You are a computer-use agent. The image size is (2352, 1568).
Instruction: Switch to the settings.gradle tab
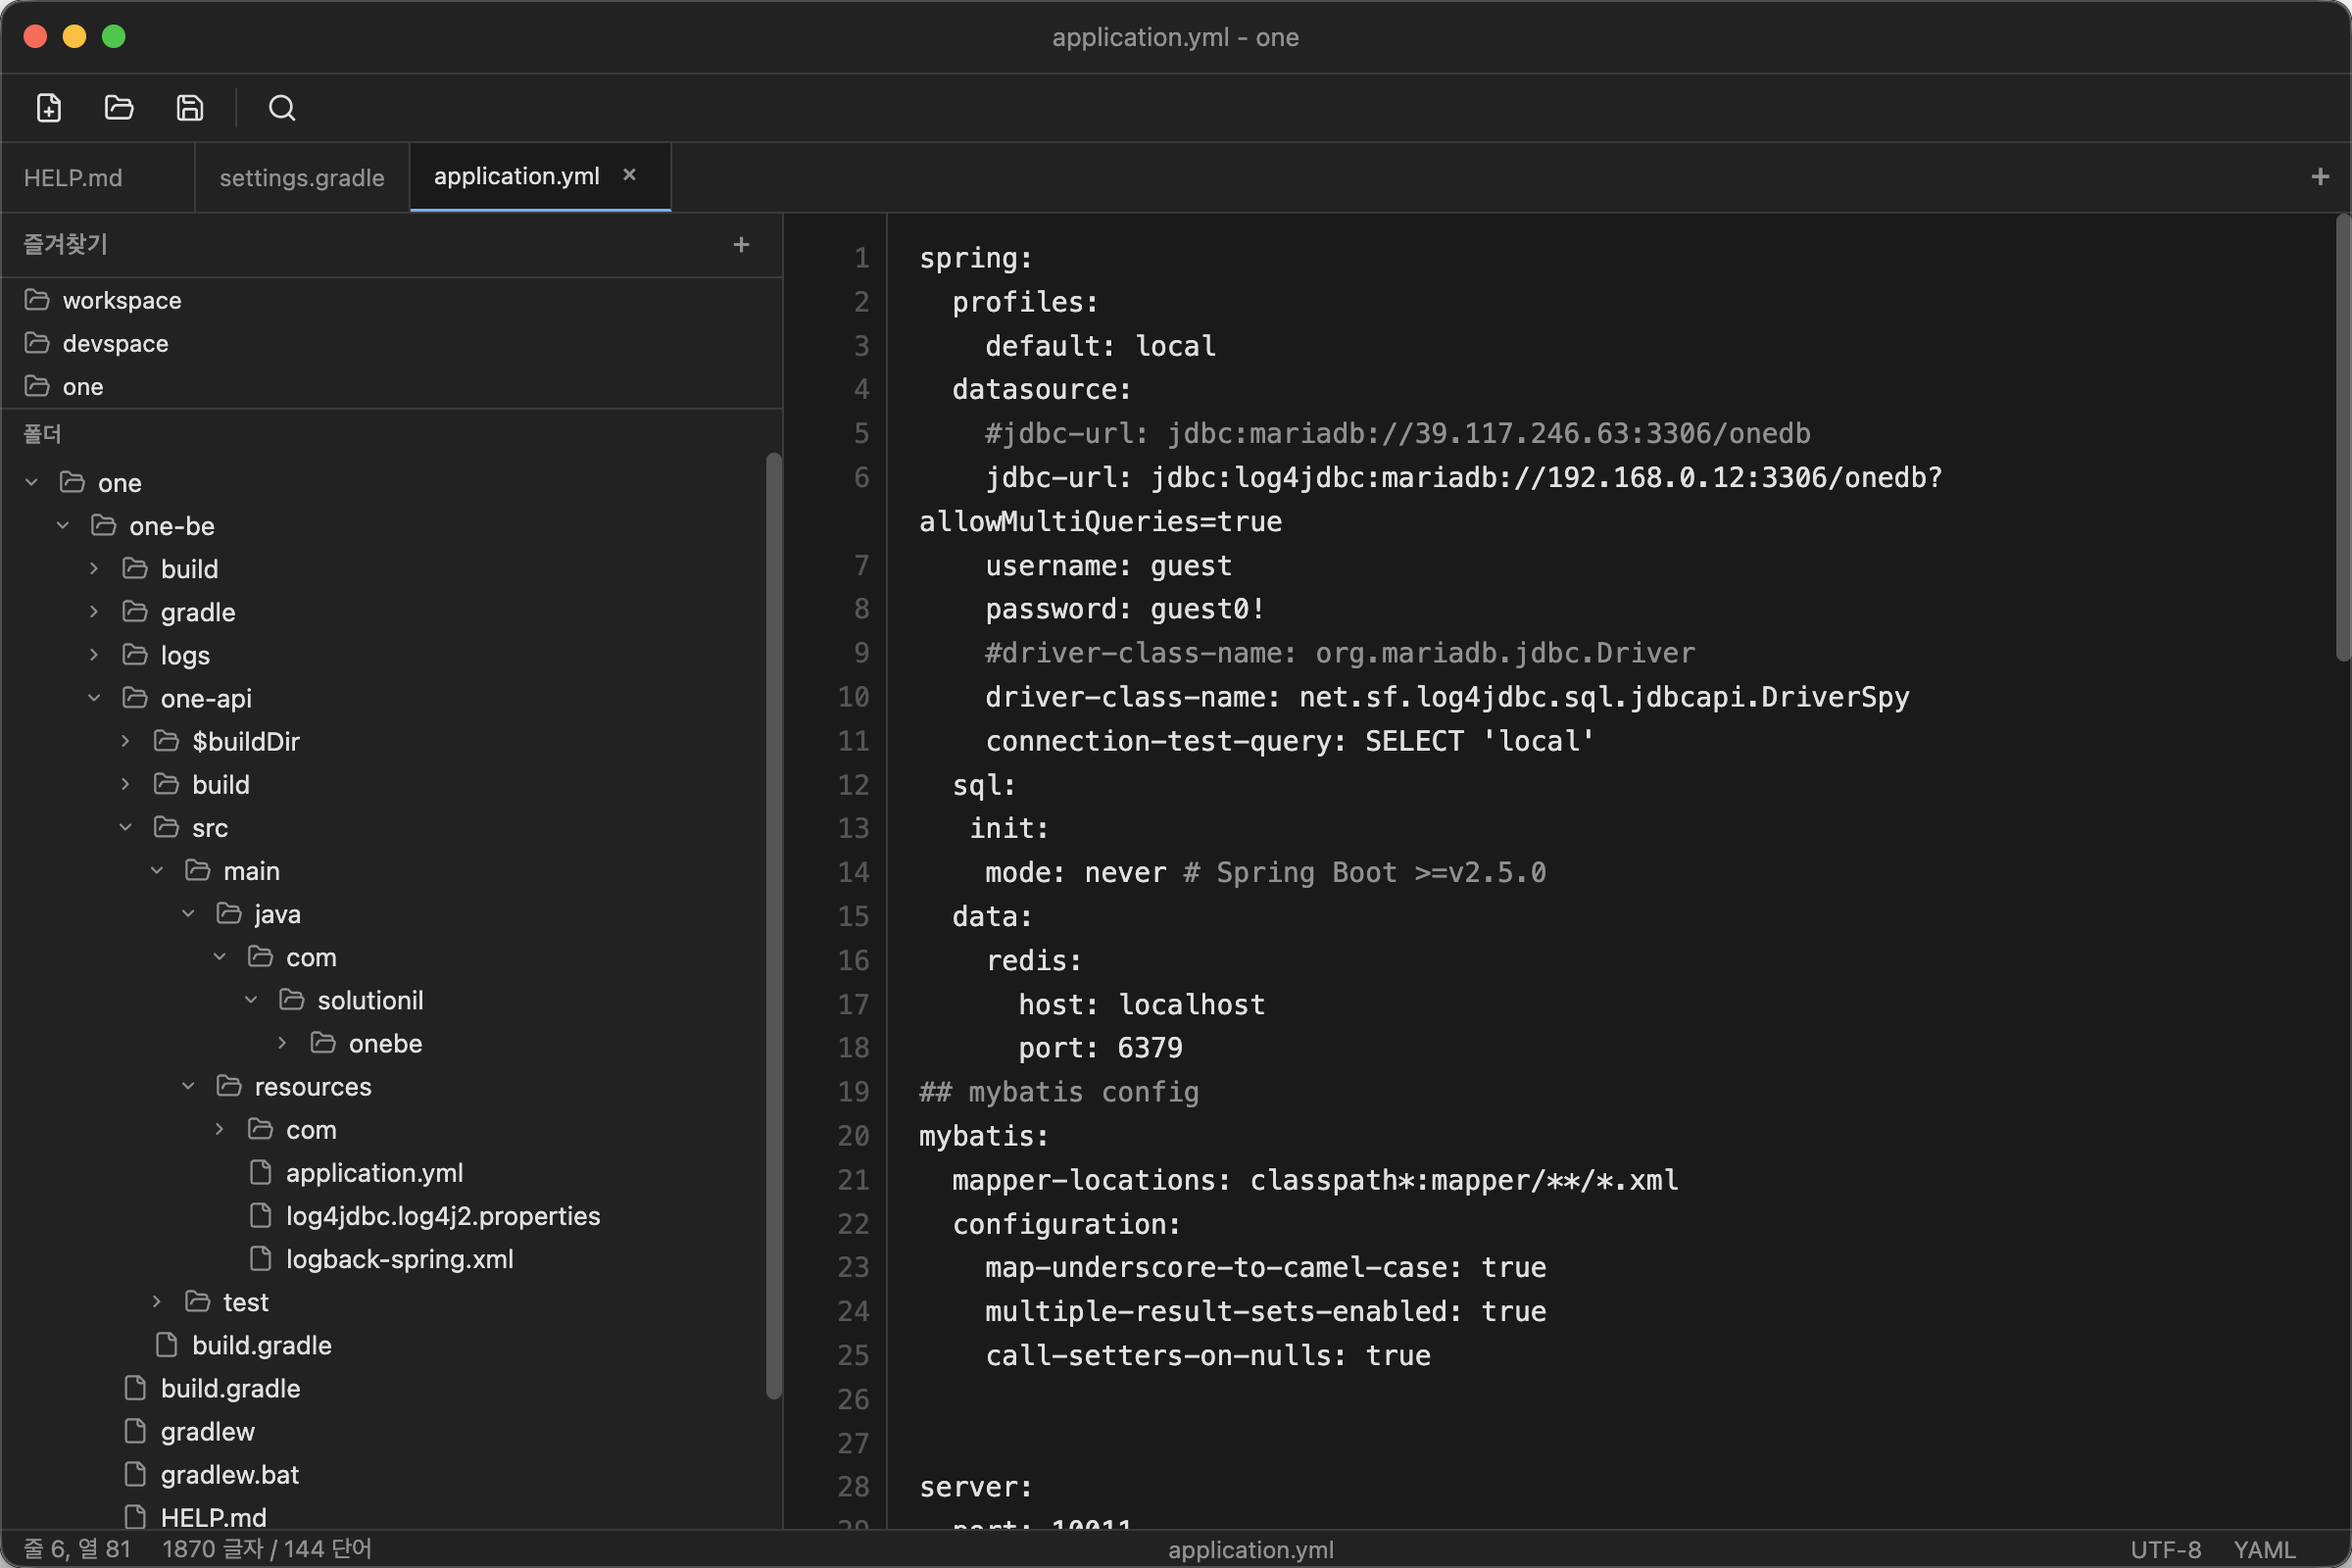pos(301,178)
